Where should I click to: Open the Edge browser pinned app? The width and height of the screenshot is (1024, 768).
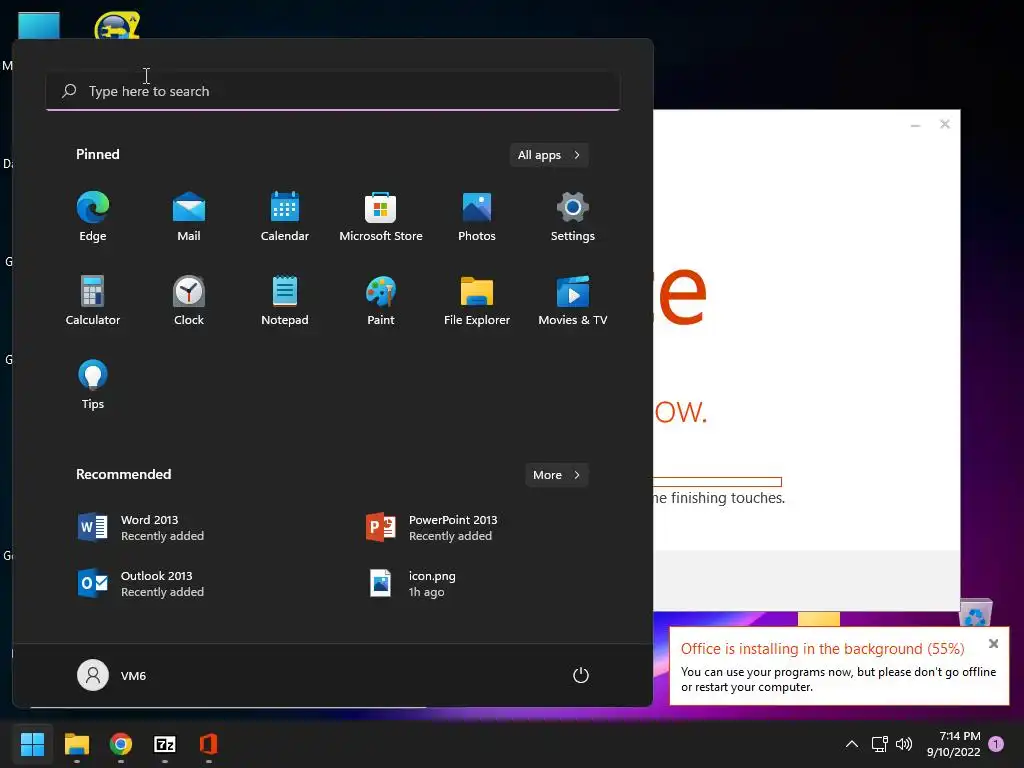[93, 217]
